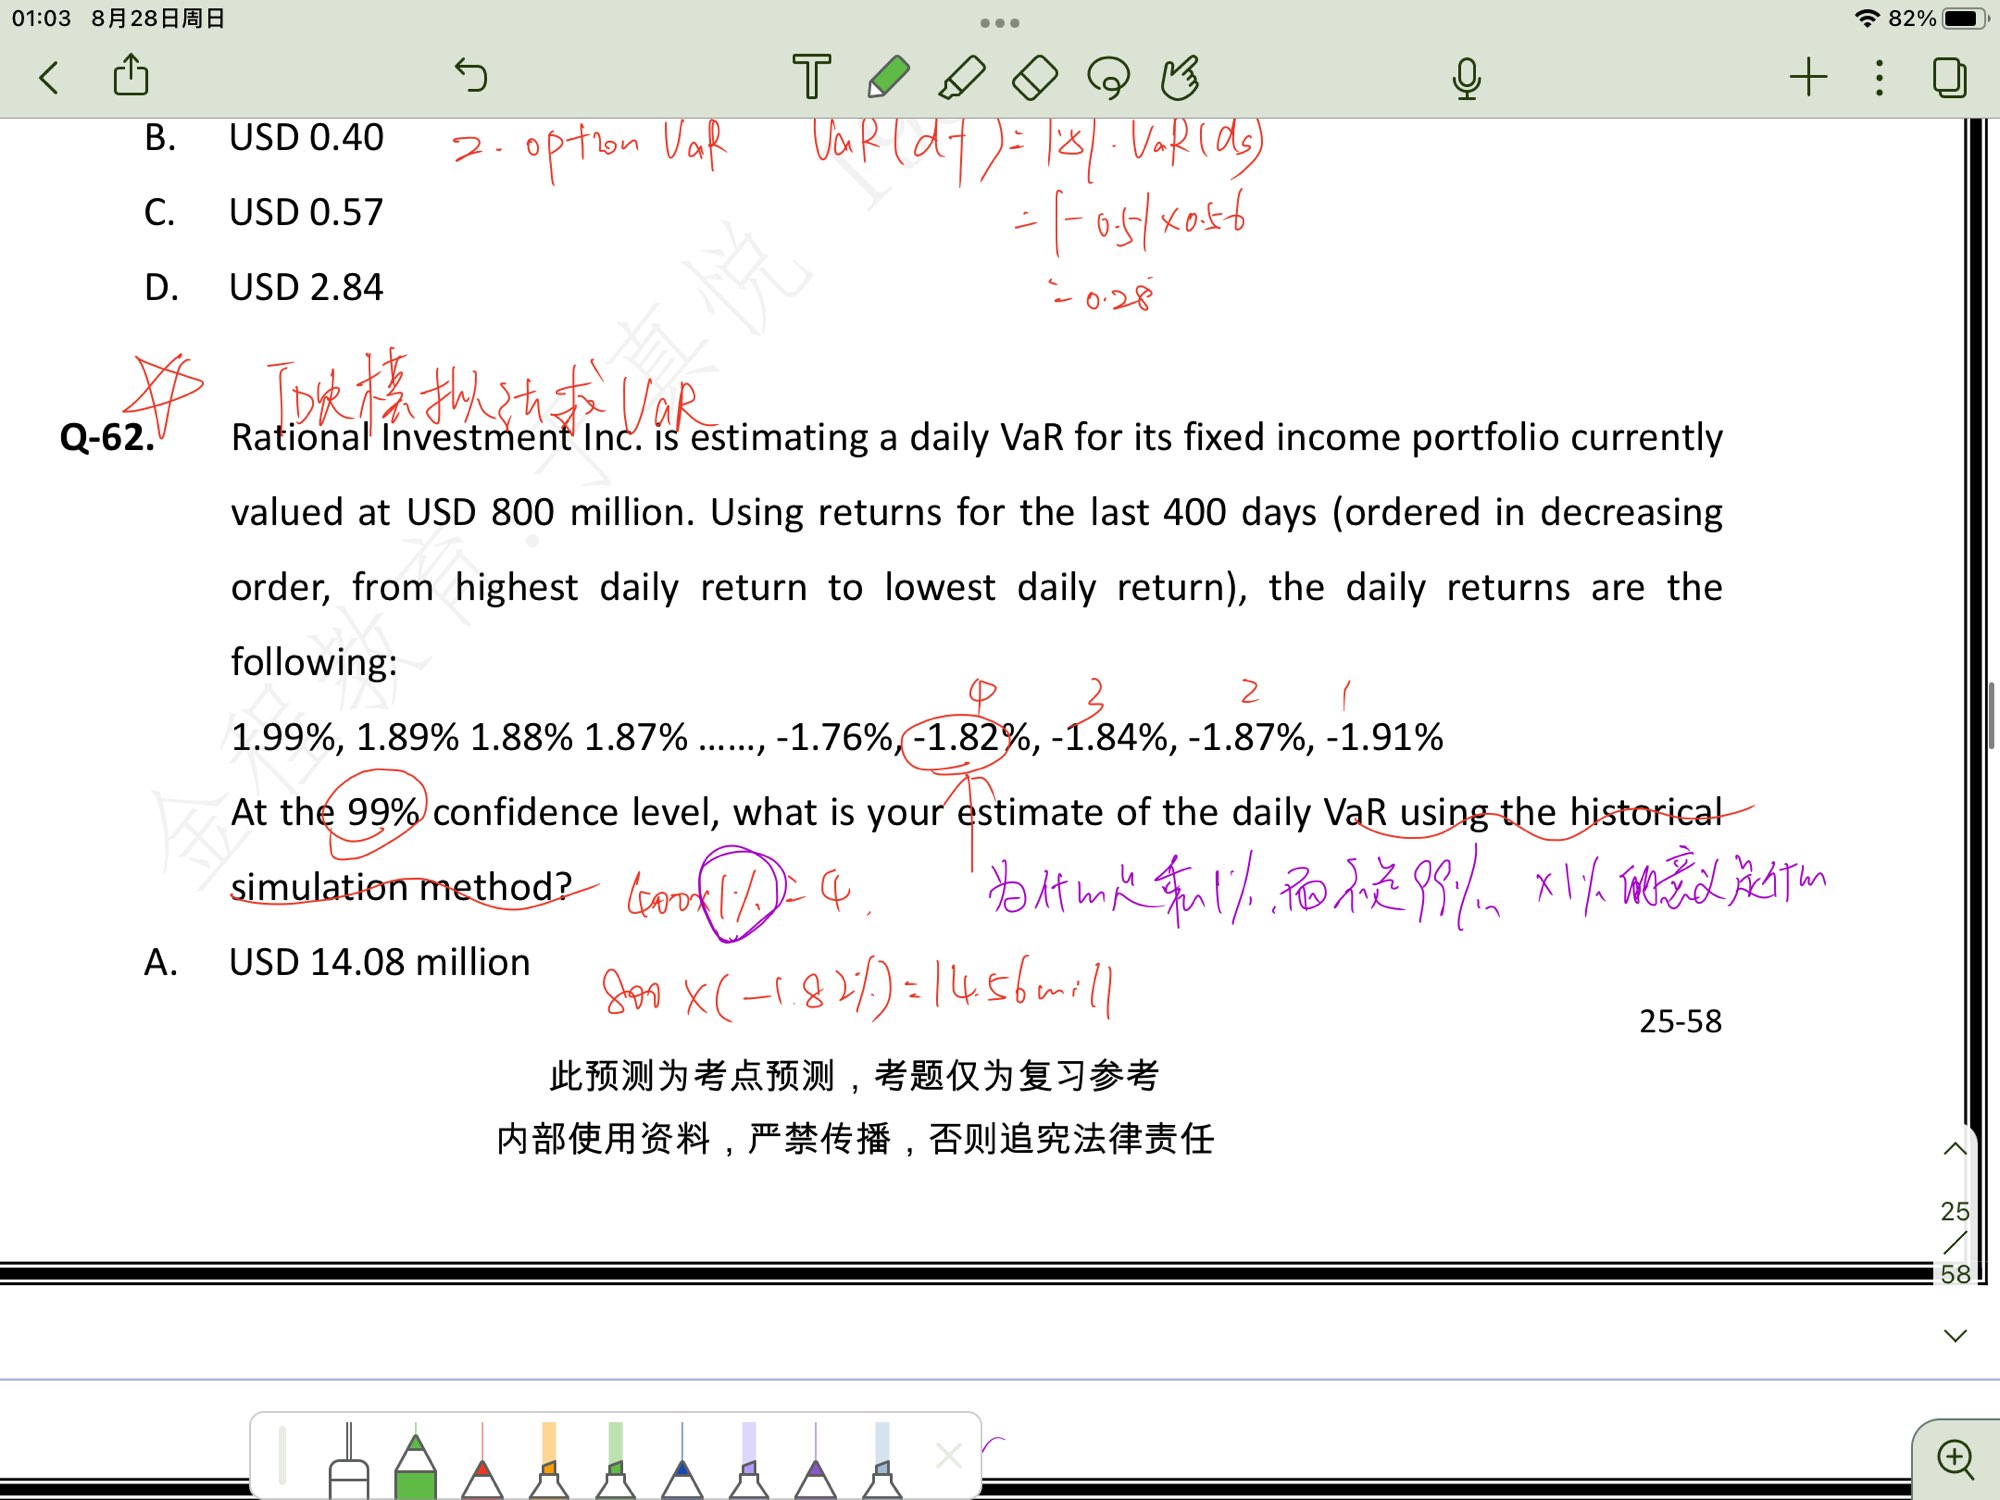
Task: Start audio recording with microphone
Action: coord(1466,78)
